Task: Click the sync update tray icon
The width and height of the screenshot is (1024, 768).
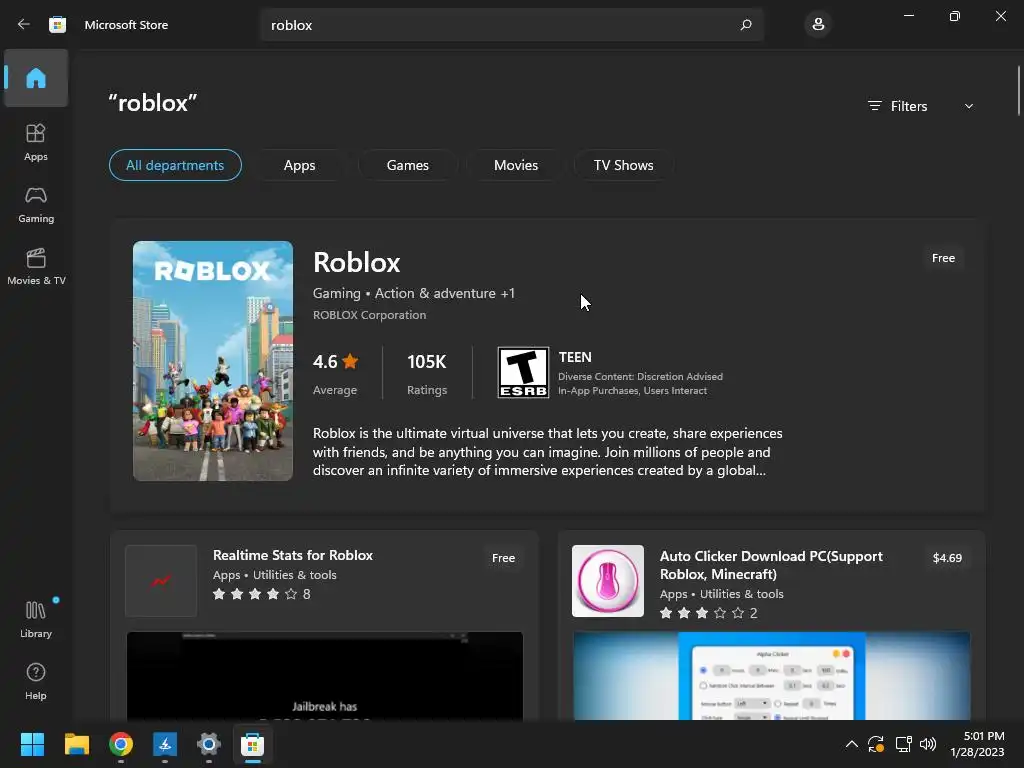Action: click(x=876, y=744)
